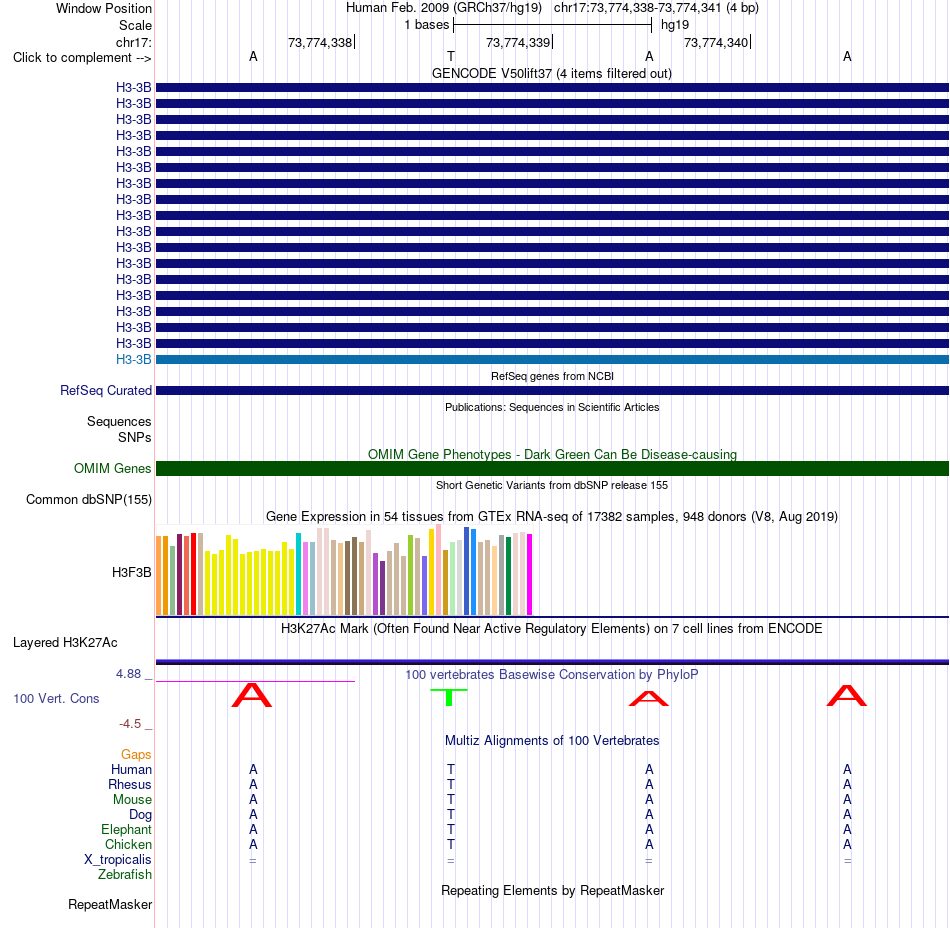This screenshot has height=928, width=950.
Task: Click the 'hg19' text beside the scale bar
Action: point(675,25)
